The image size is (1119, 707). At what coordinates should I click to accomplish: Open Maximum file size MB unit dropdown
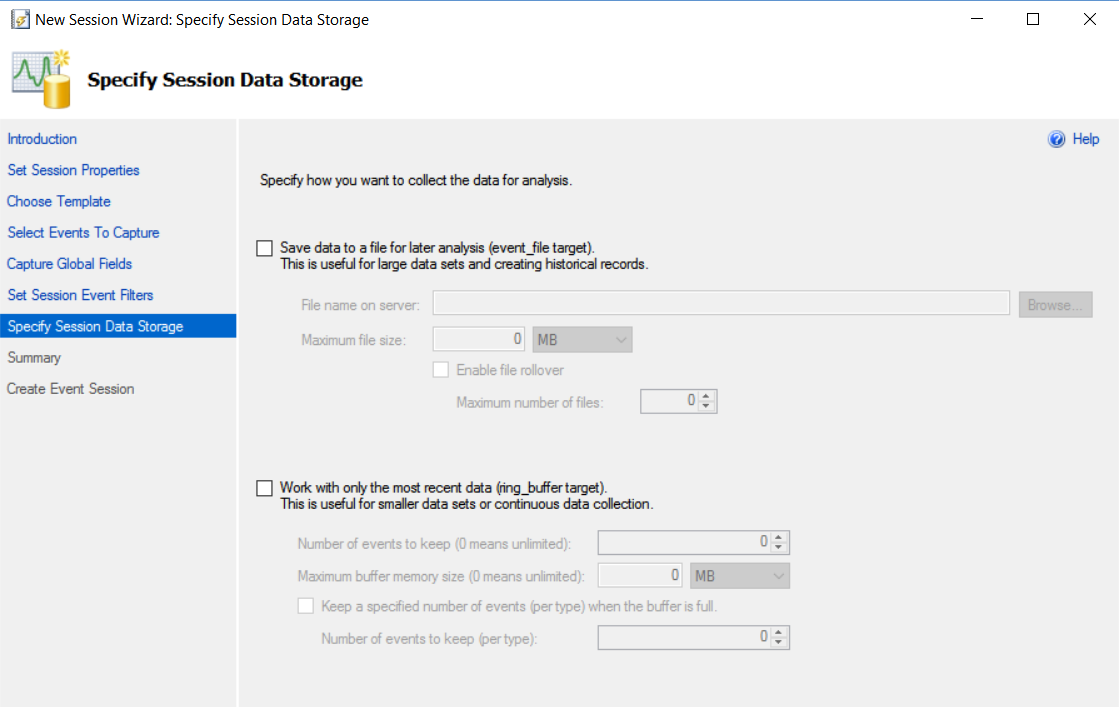click(x=583, y=340)
